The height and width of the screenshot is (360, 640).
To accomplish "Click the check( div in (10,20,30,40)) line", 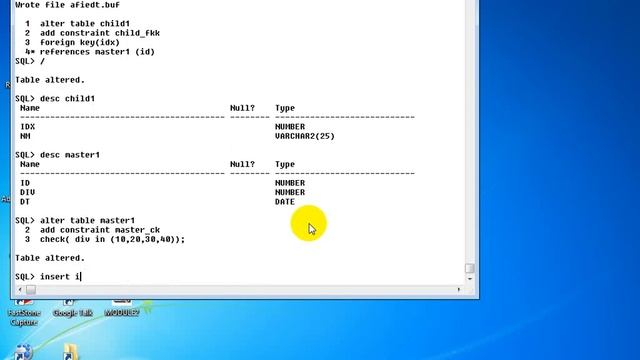I will (112, 240).
